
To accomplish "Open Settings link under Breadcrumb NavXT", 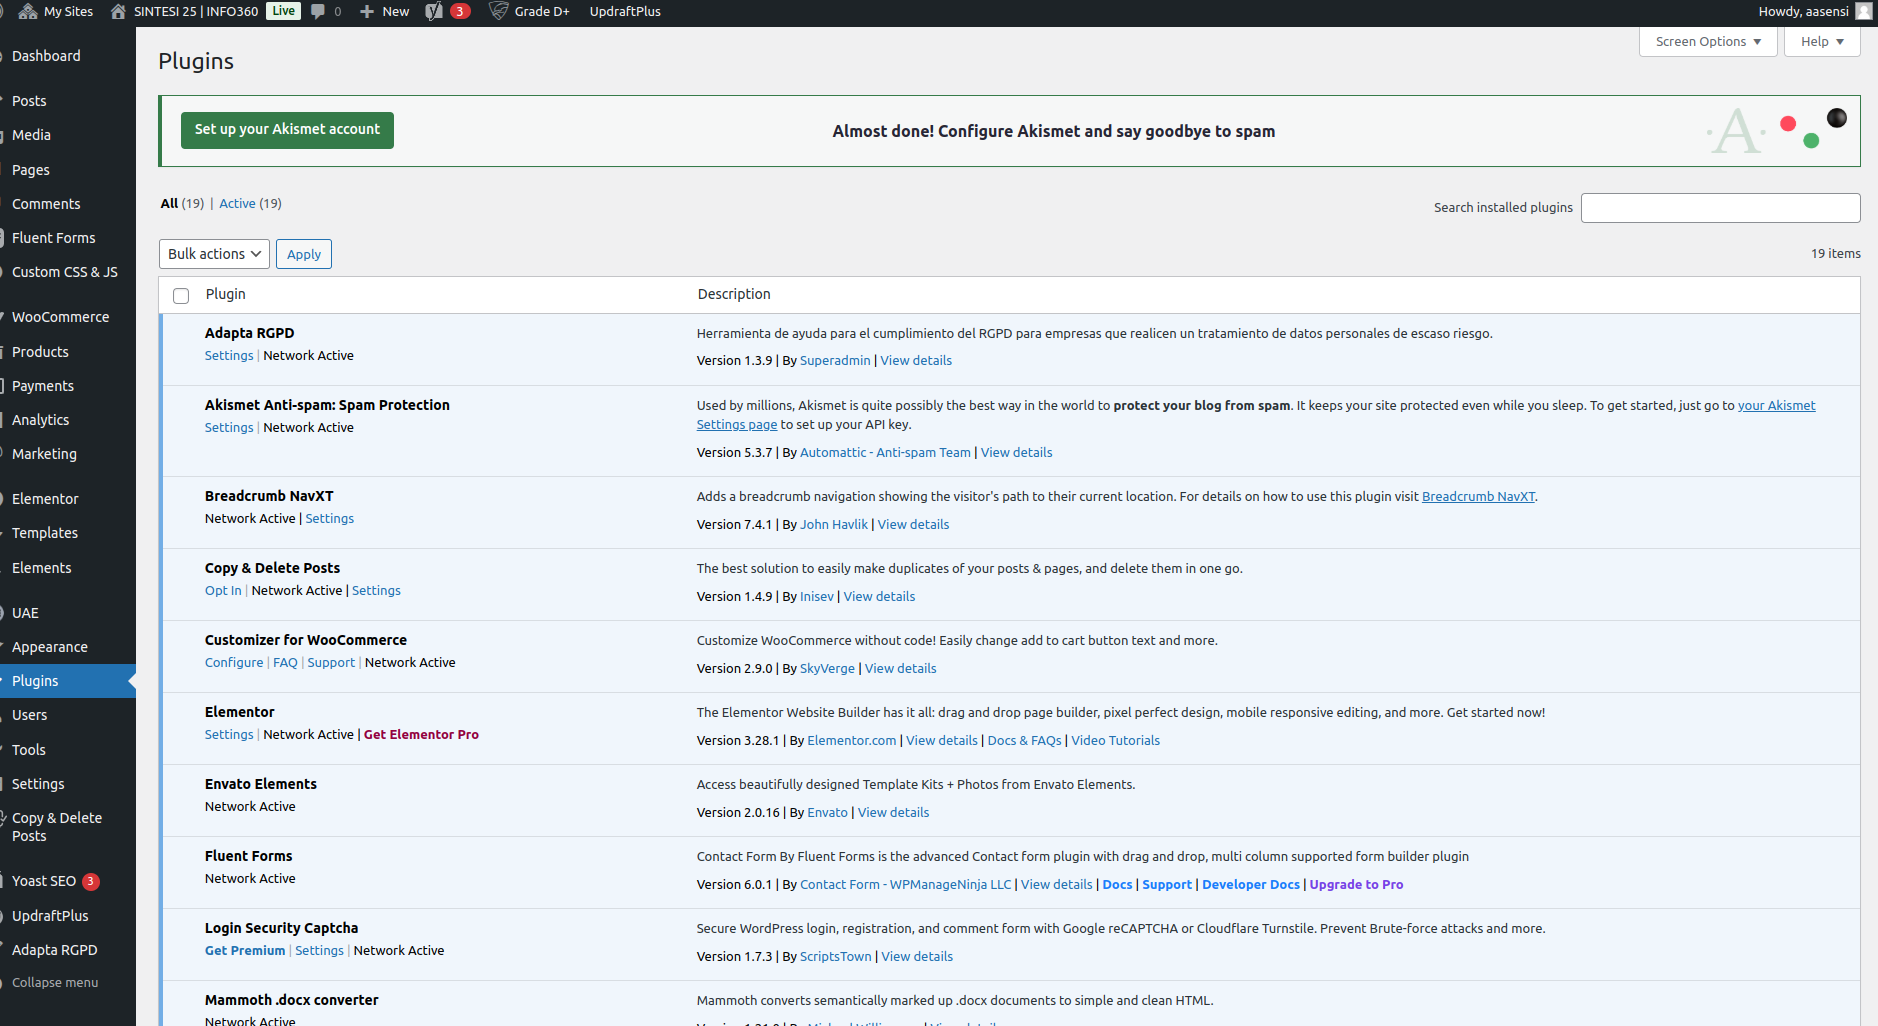I will click(x=329, y=519).
